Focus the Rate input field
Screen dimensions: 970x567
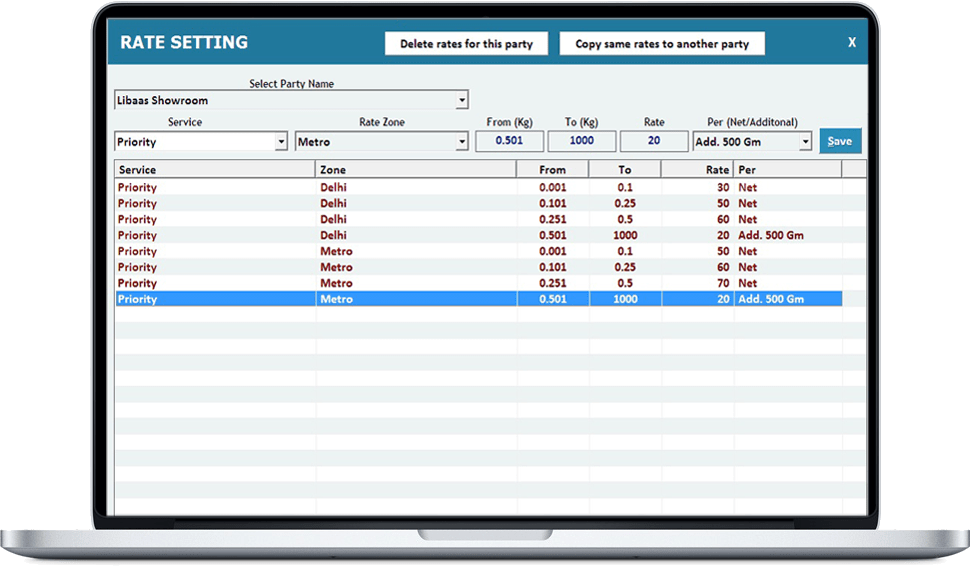click(x=654, y=141)
